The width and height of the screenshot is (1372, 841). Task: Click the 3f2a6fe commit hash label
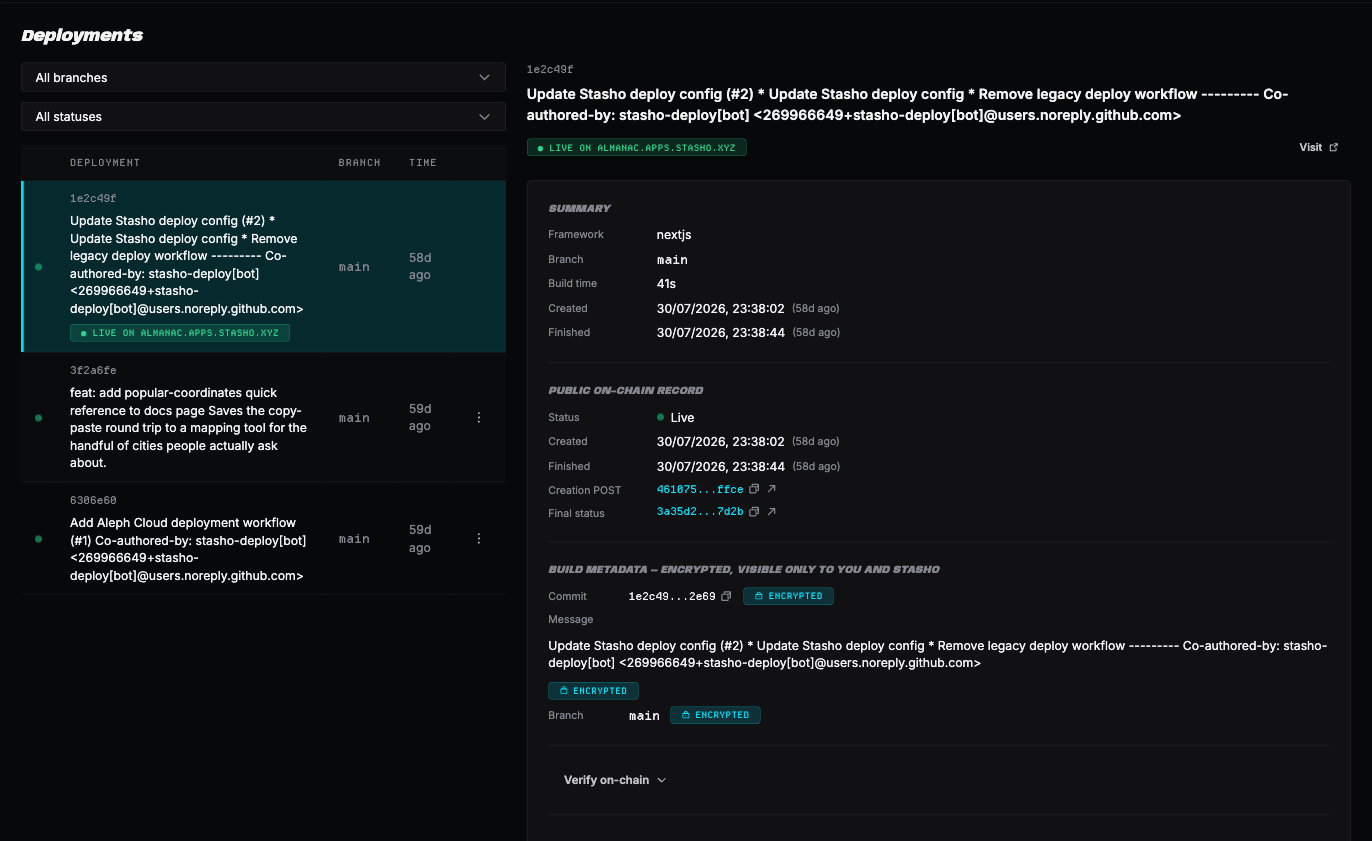click(93, 371)
